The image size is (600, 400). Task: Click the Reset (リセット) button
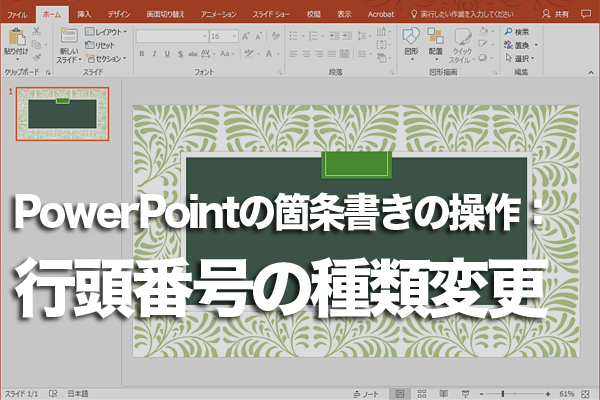coord(99,45)
